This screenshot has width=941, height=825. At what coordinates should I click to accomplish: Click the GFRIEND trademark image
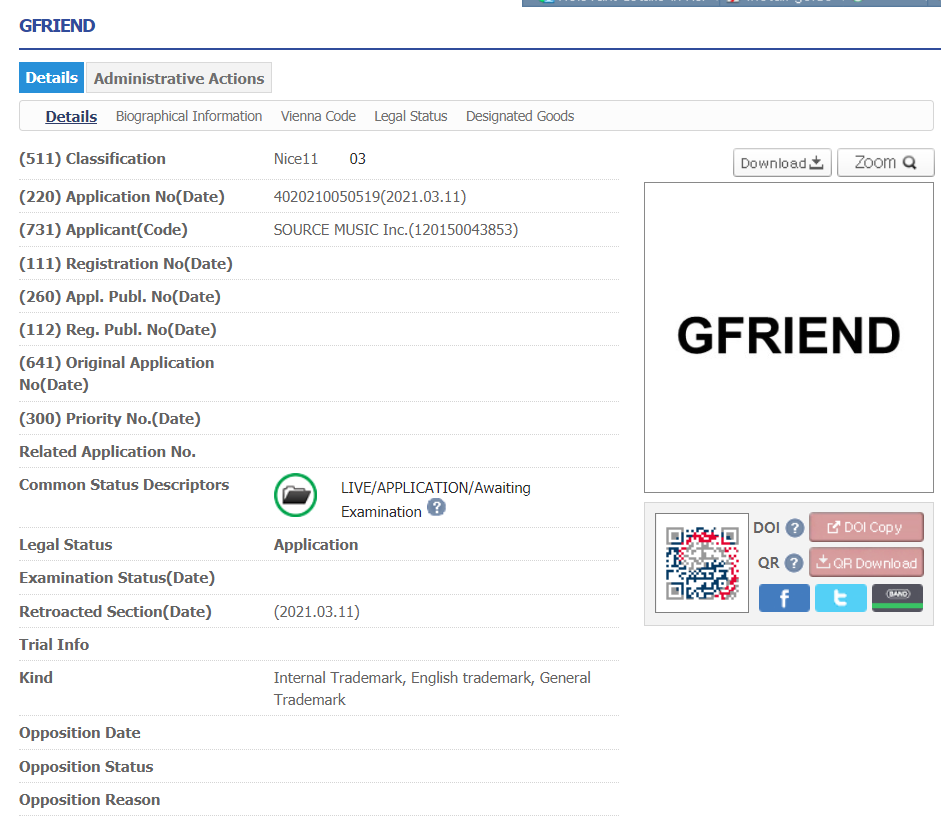789,337
